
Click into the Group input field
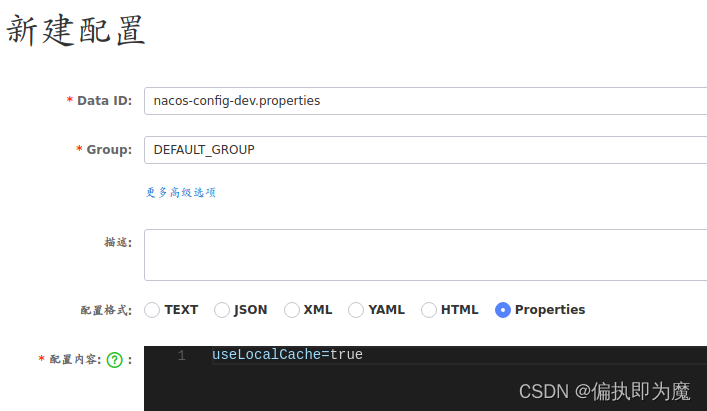pyautogui.click(x=425, y=150)
